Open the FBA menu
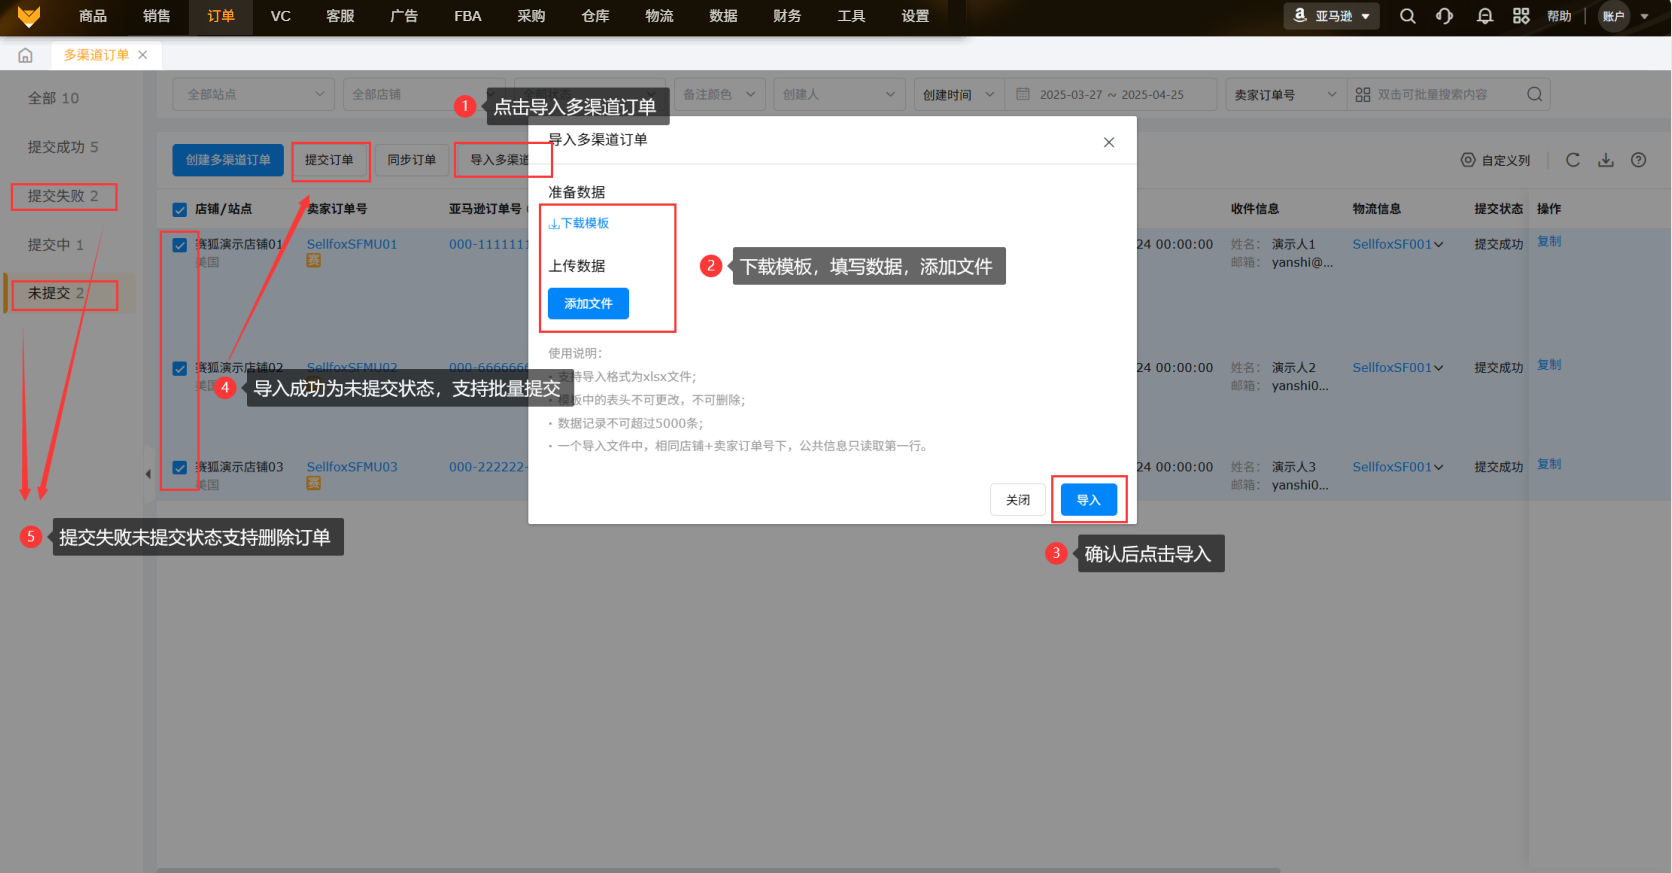Image resolution: width=1672 pixels, height=873 pixels. 468,16
